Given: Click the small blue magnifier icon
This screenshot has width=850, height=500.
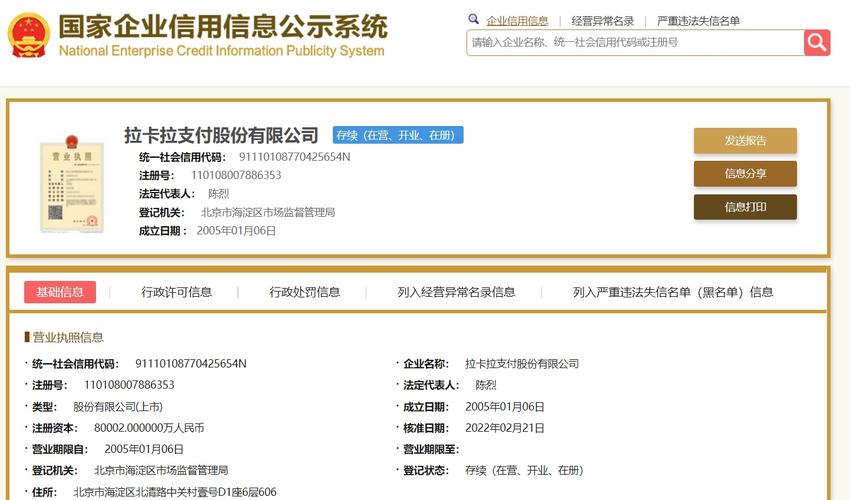Looking at the screenshot, I should tap(473, 19).
